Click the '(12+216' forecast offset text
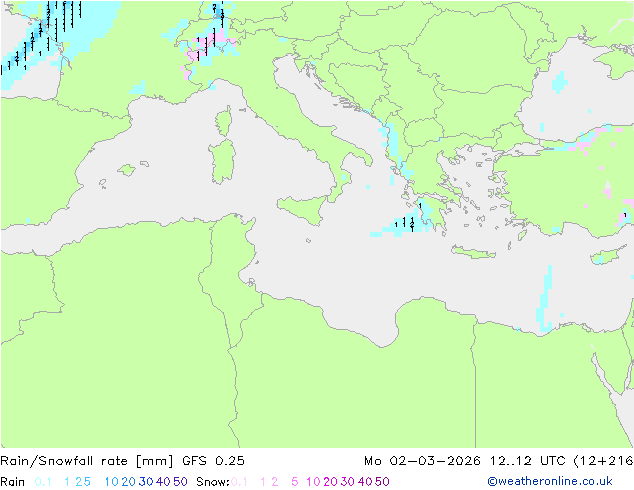 click(603, 461)
